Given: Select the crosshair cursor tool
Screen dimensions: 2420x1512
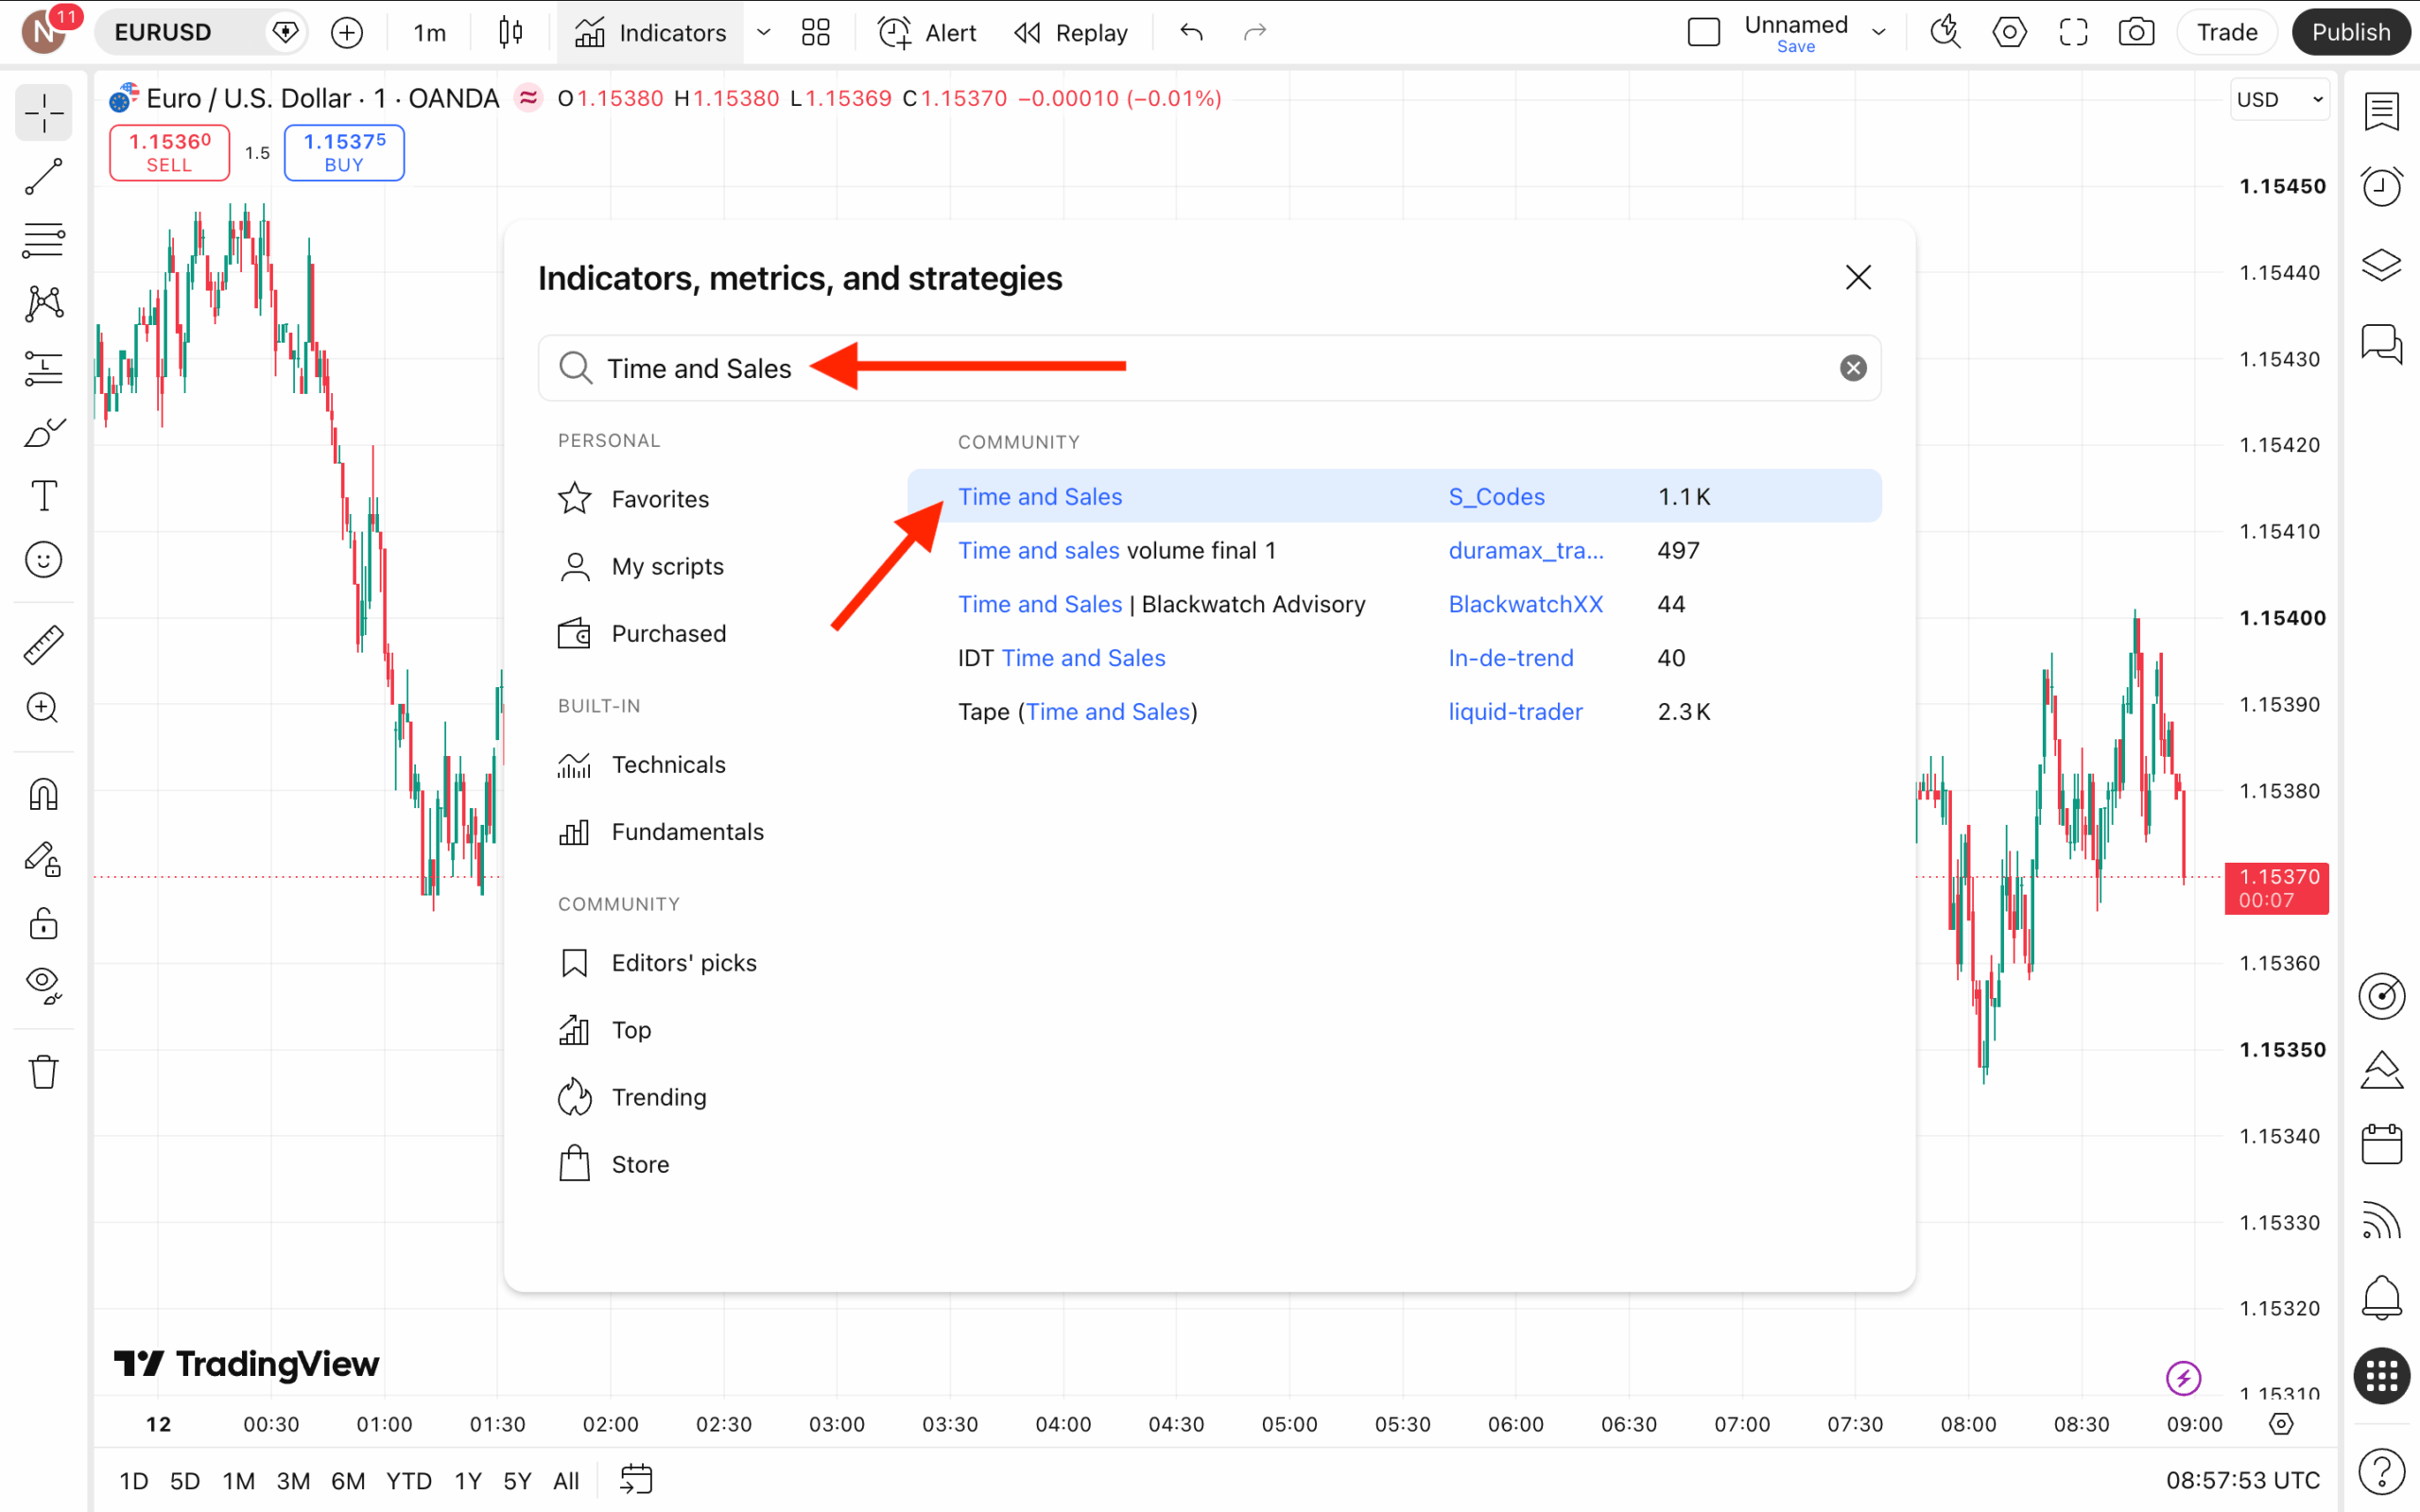Looking at the screenshot, I should point(43,114).
